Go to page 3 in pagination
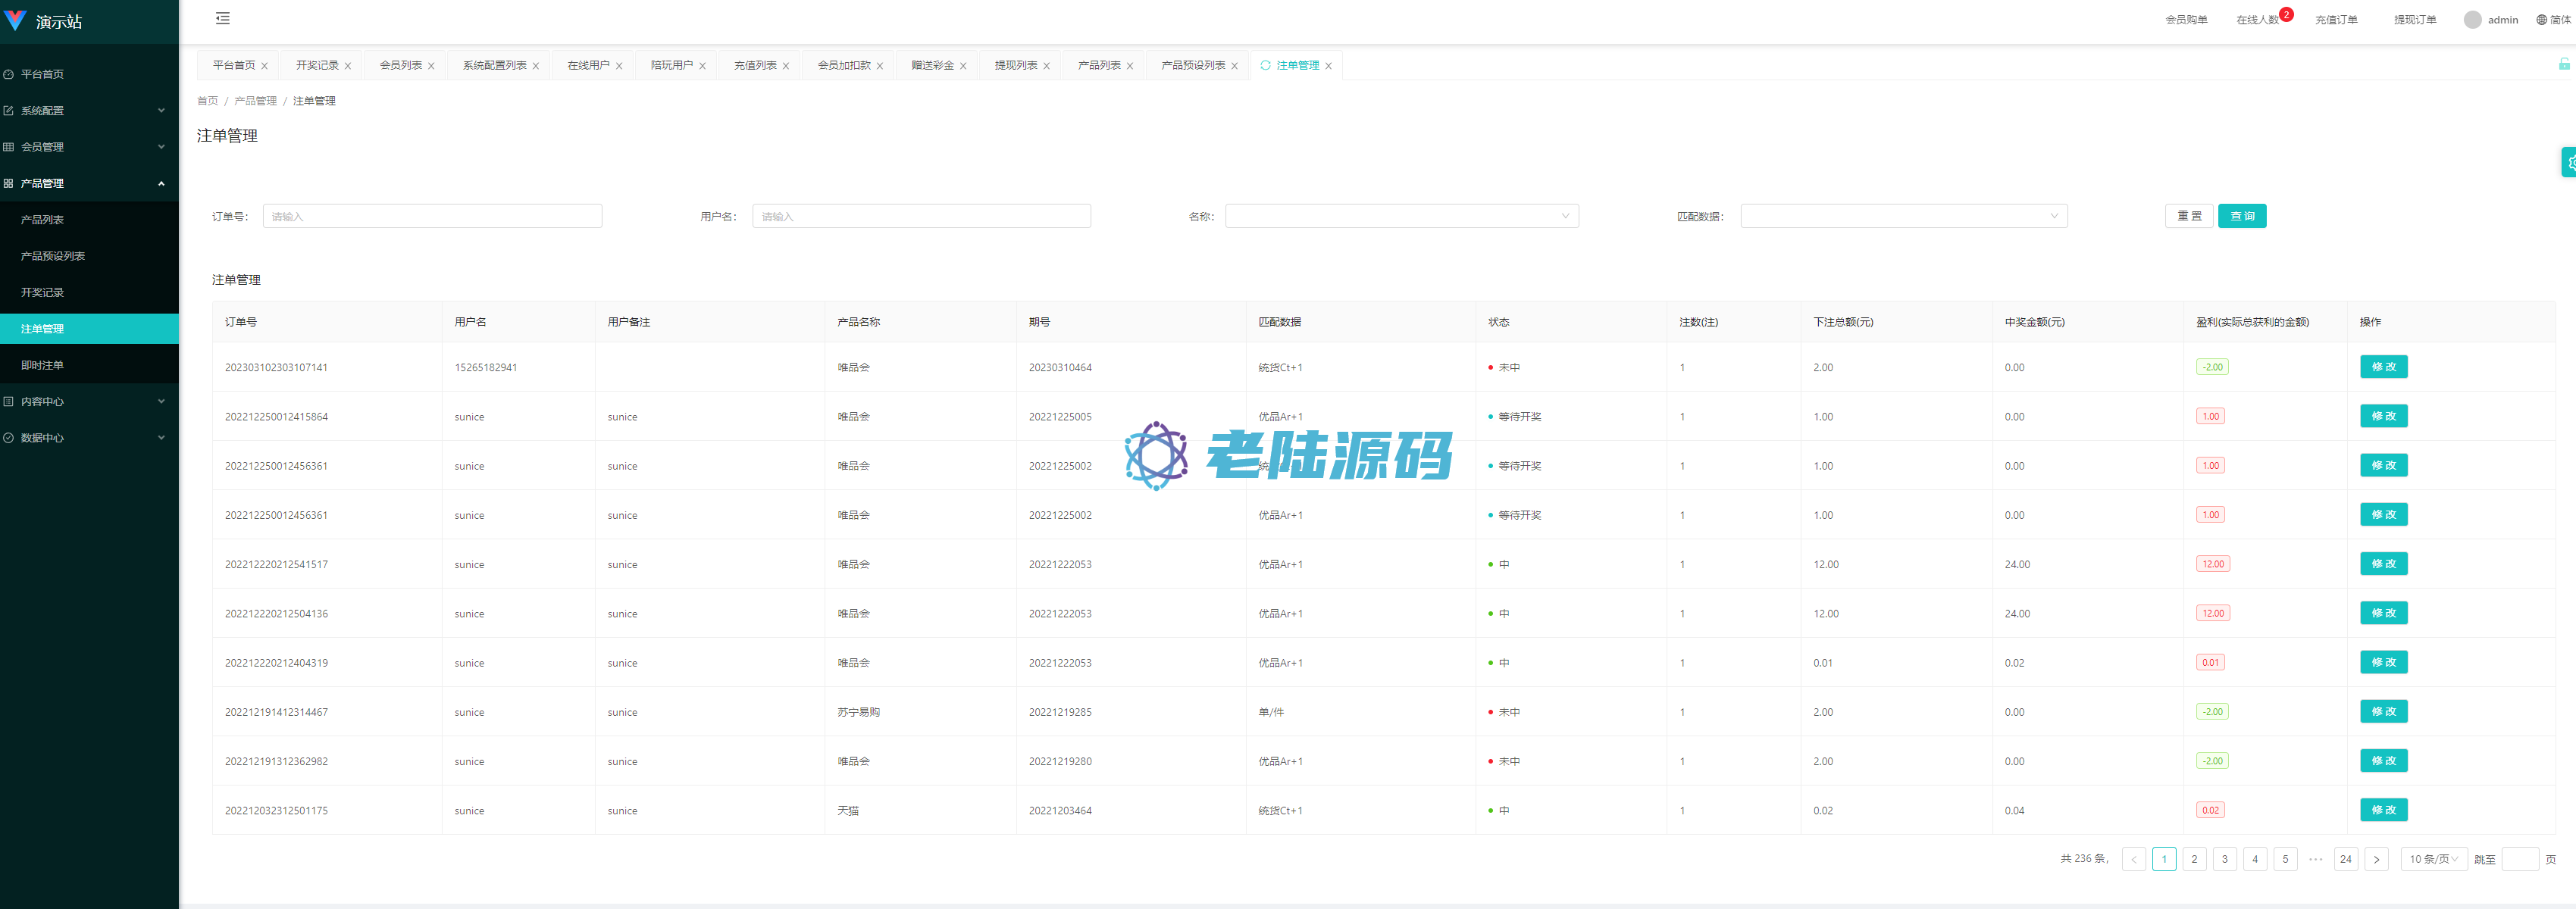2576x909 pixels. (2224, 859)
